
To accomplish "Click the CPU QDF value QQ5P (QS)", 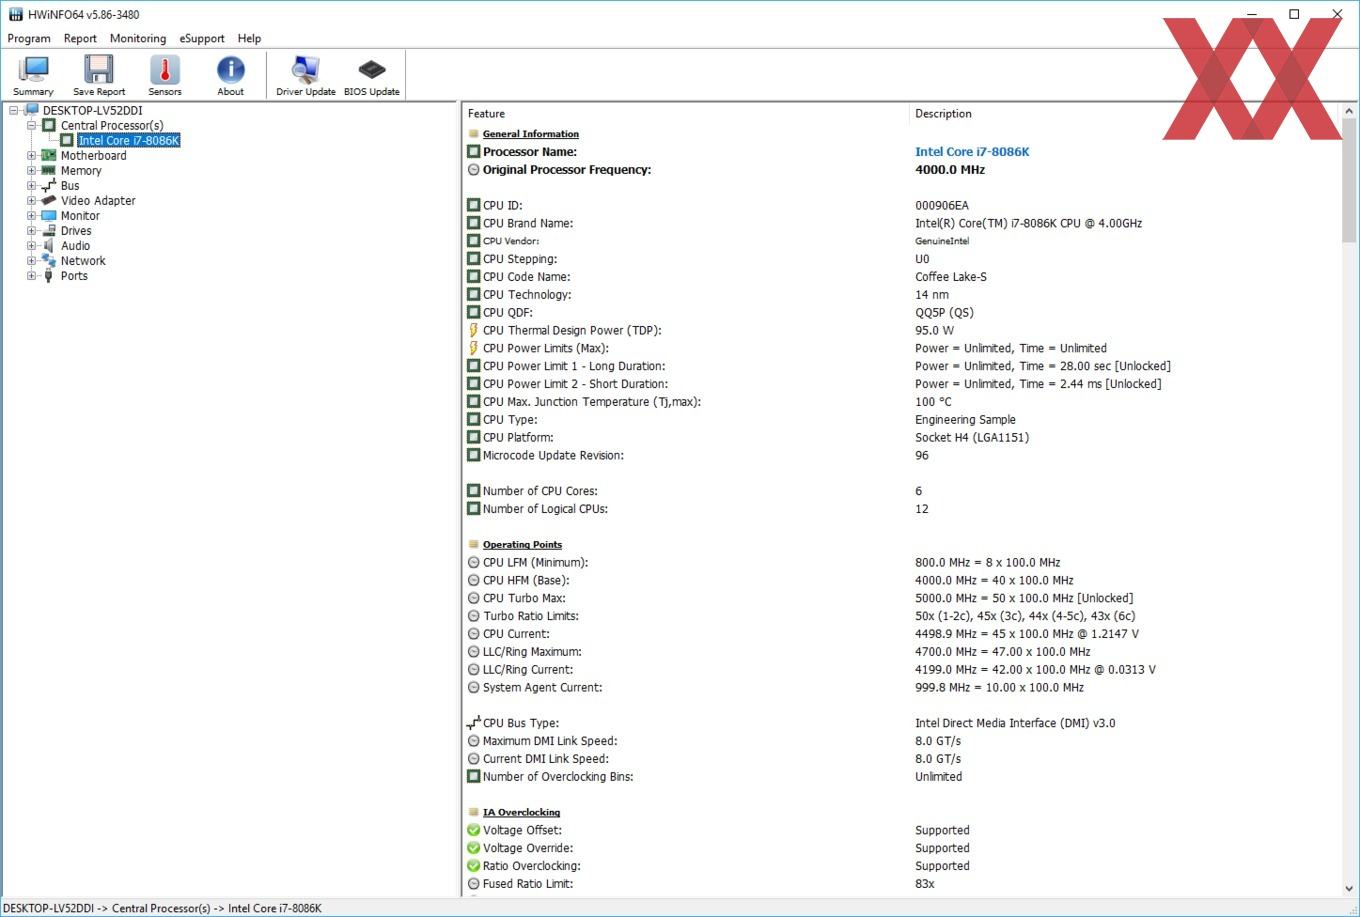I will 944,312.
